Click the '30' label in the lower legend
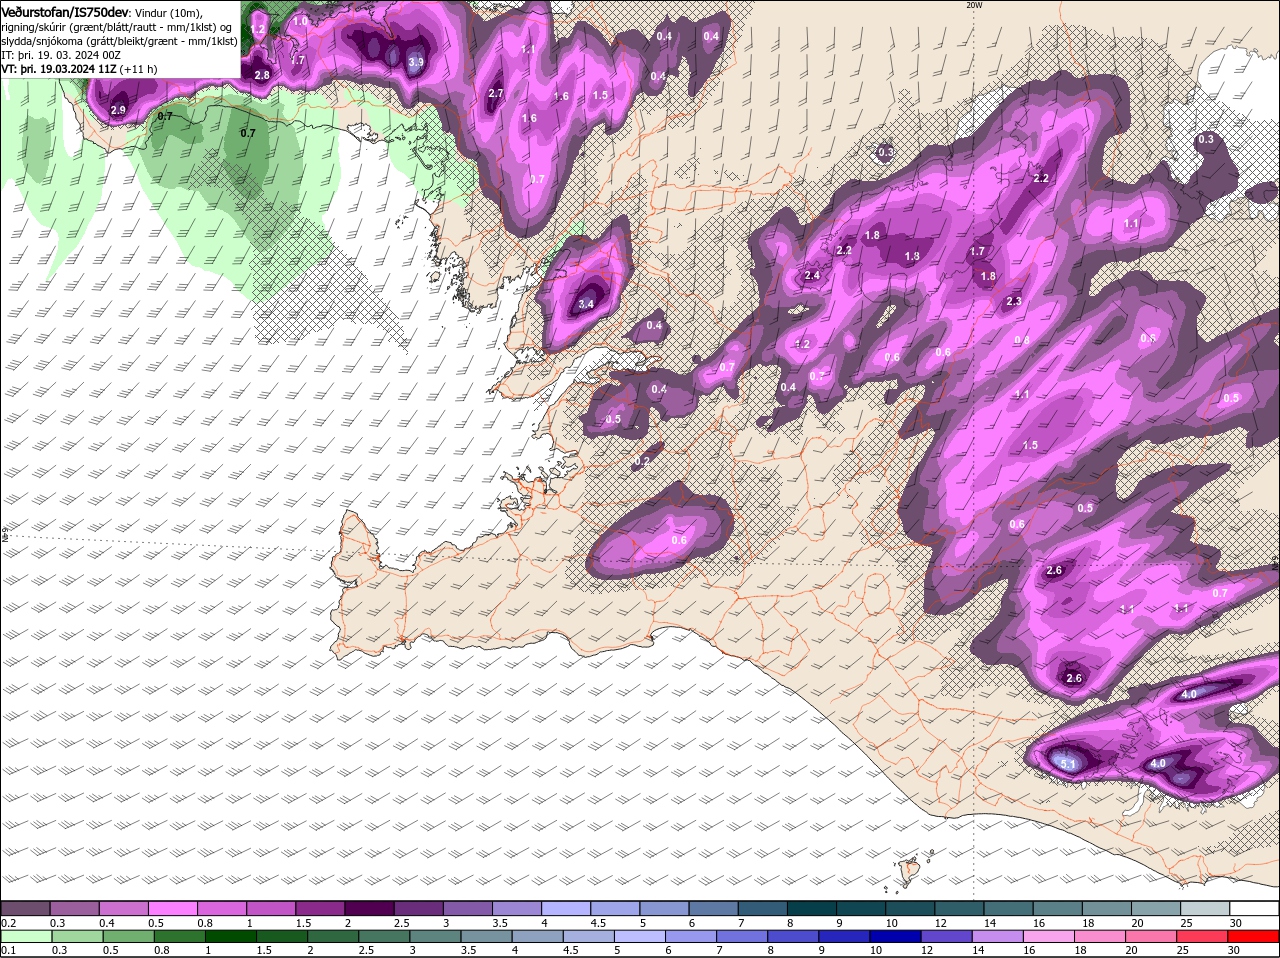This screenshot has height=958, width=1280. coord(1233,951)
